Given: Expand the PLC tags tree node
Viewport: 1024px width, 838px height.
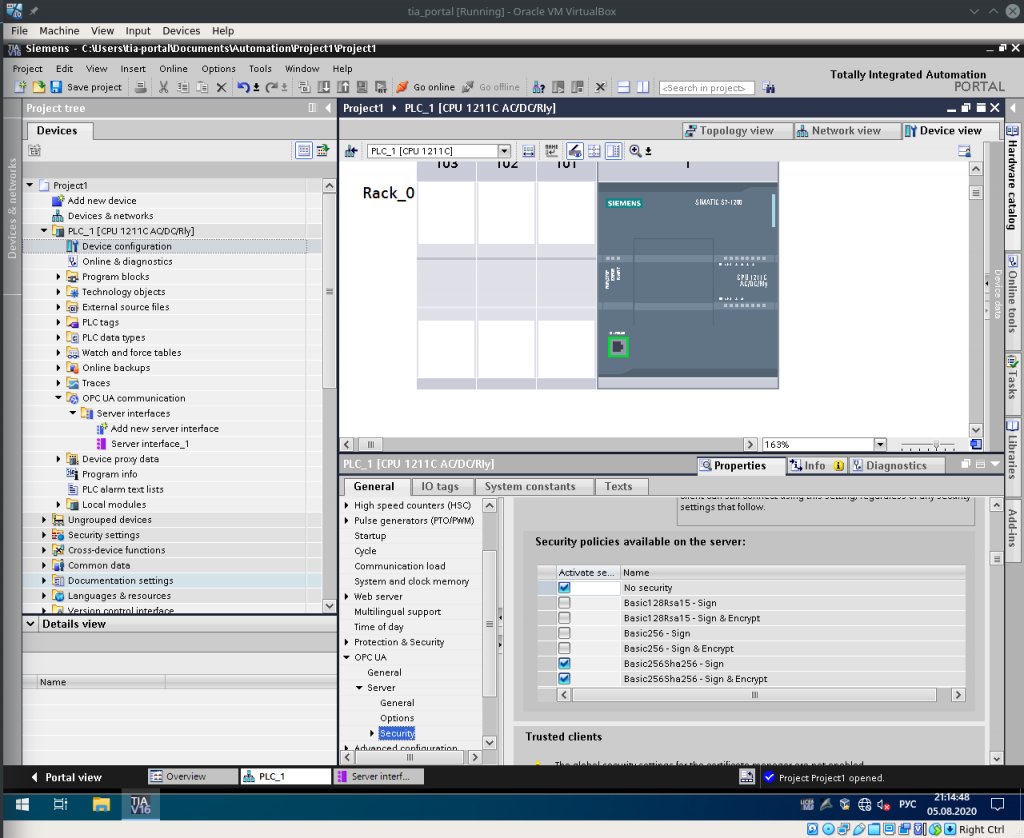Looking at the screenshot, I should [x=59, y=322].
